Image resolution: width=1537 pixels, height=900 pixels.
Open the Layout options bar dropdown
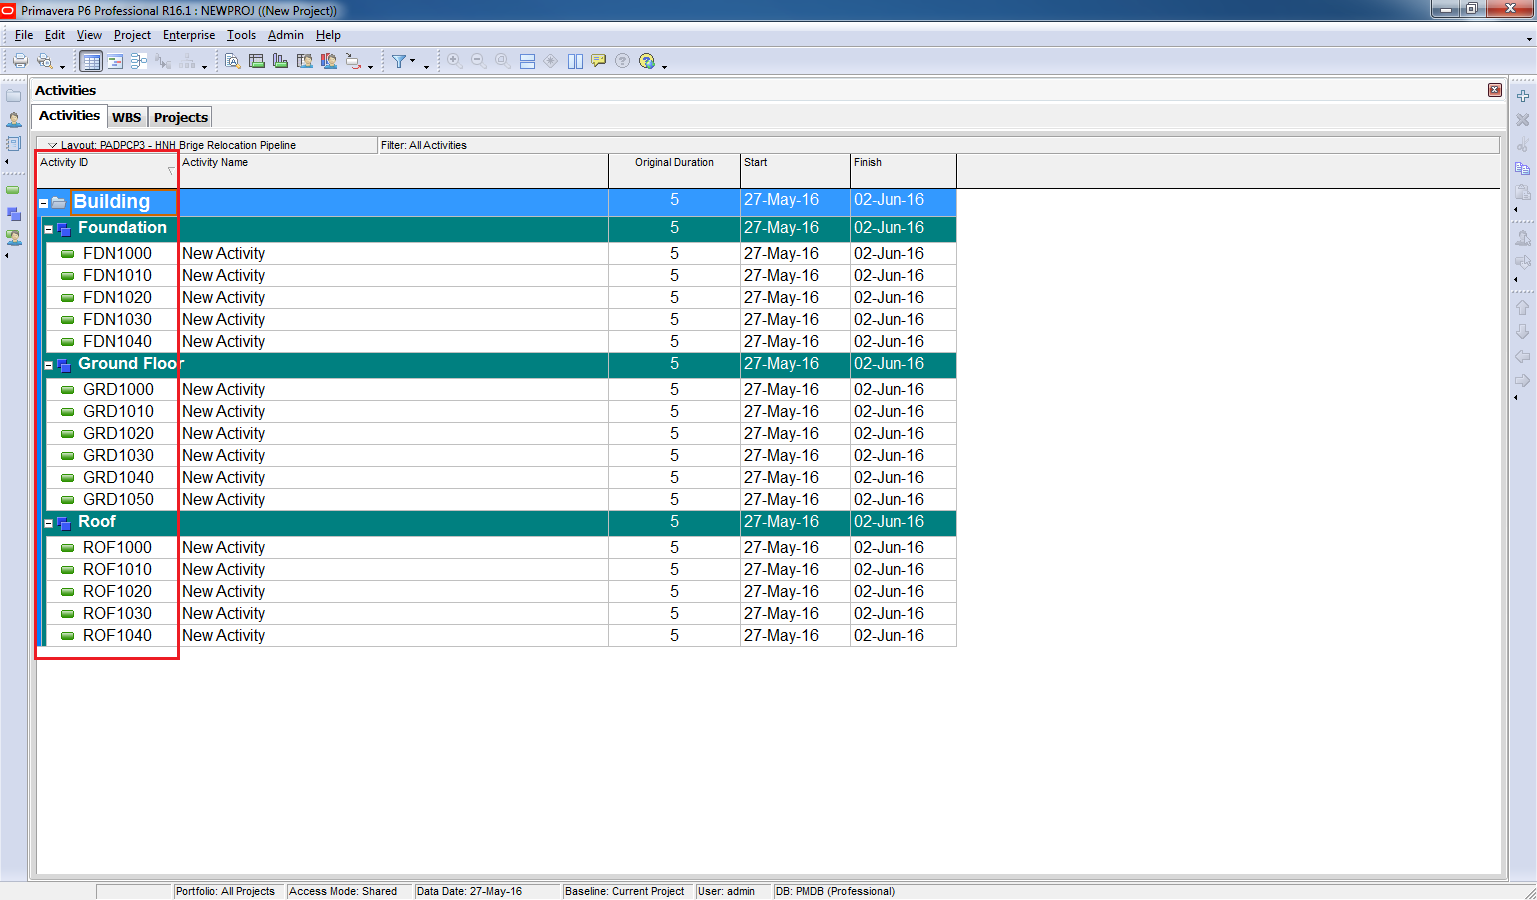pyautogui.click(x=53, y=145)
